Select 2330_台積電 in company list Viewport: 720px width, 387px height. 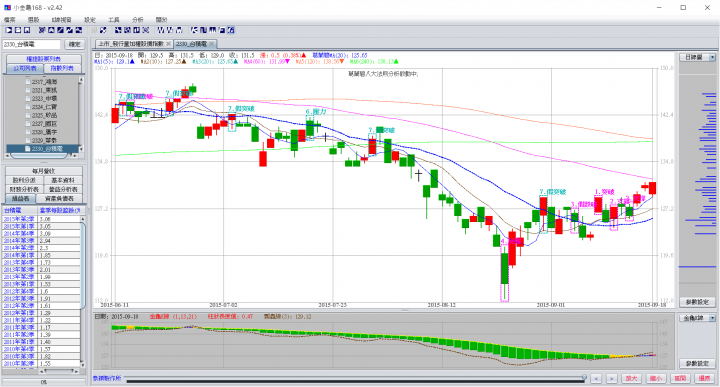click(42, 149)
